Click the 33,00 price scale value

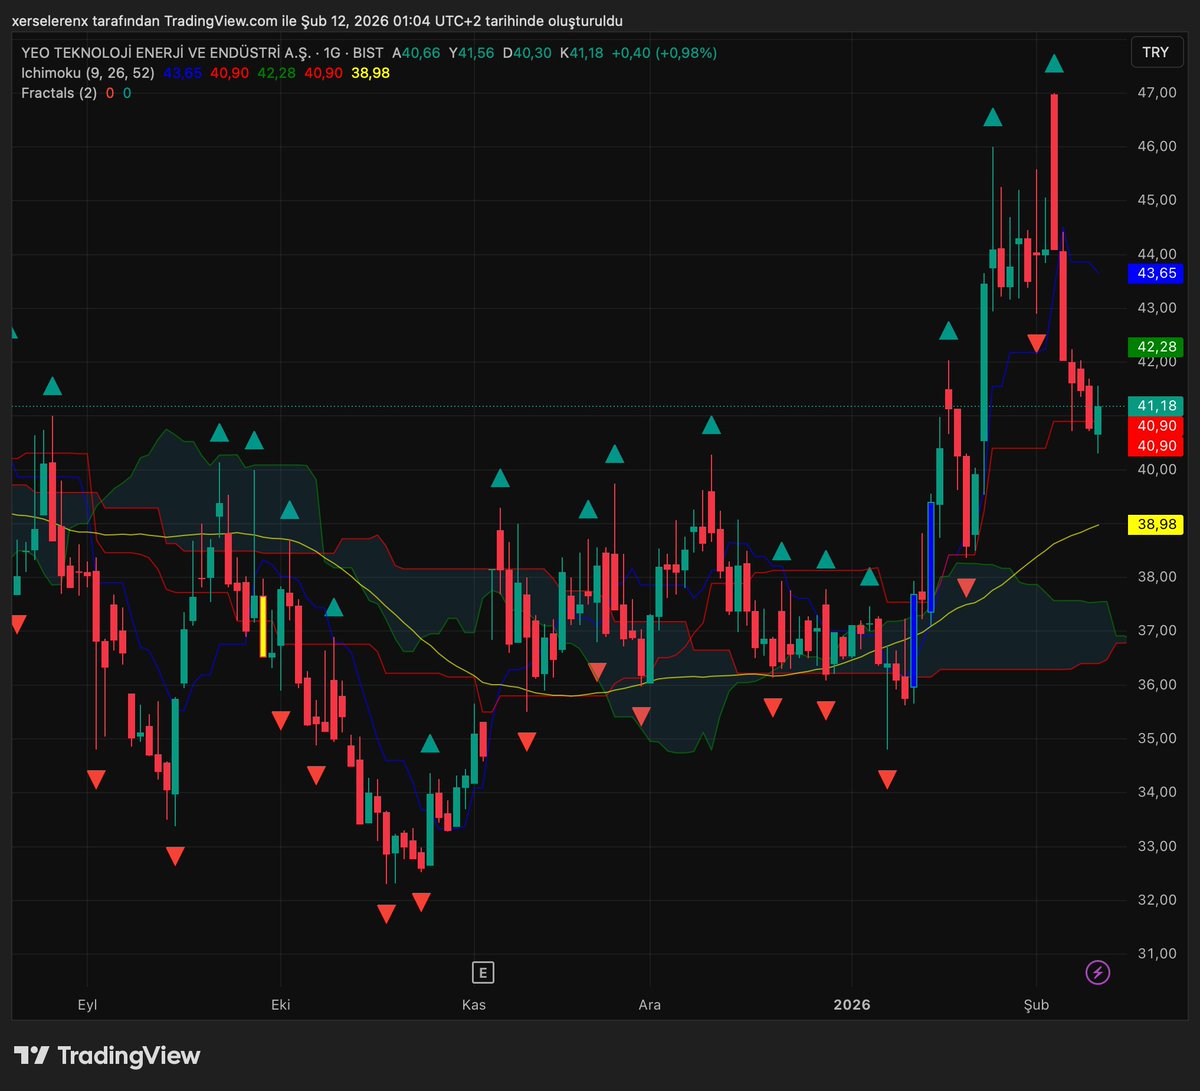click(1158, 846)
